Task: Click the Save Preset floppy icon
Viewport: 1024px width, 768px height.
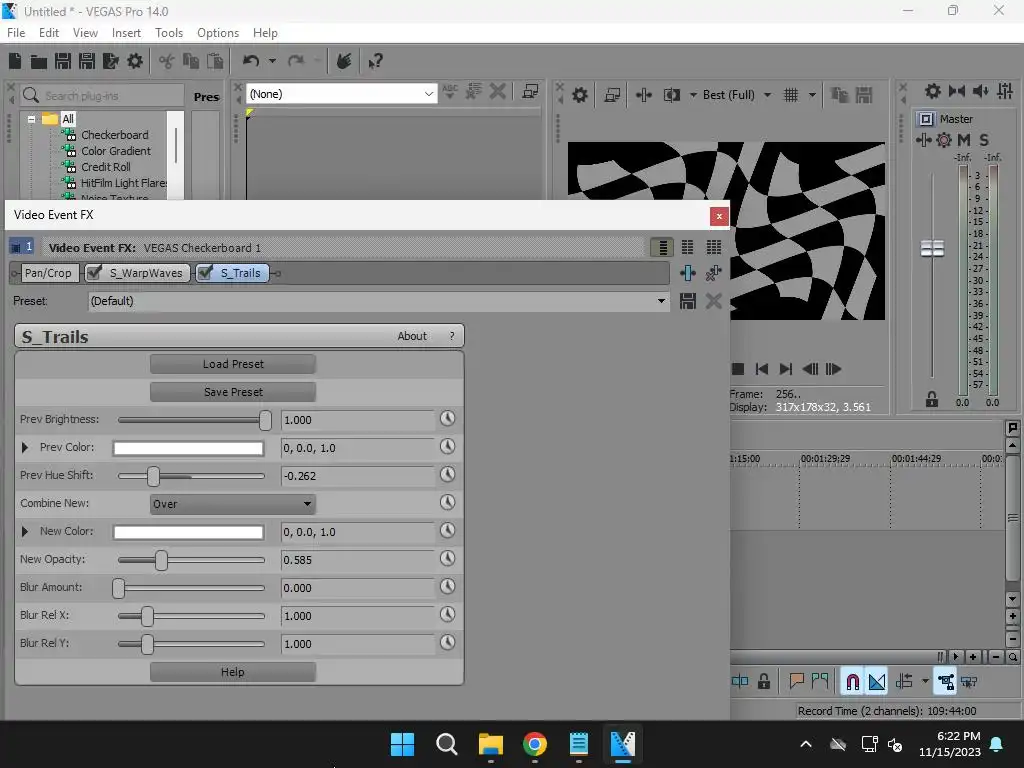Action: 688,301
